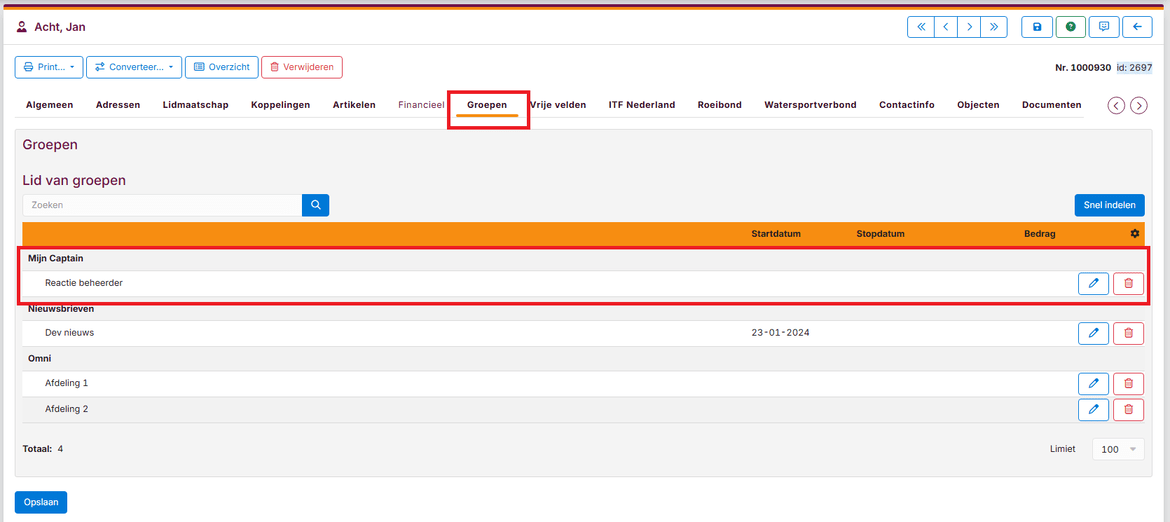Expand the Converteer dropdown

click(134, 67)
